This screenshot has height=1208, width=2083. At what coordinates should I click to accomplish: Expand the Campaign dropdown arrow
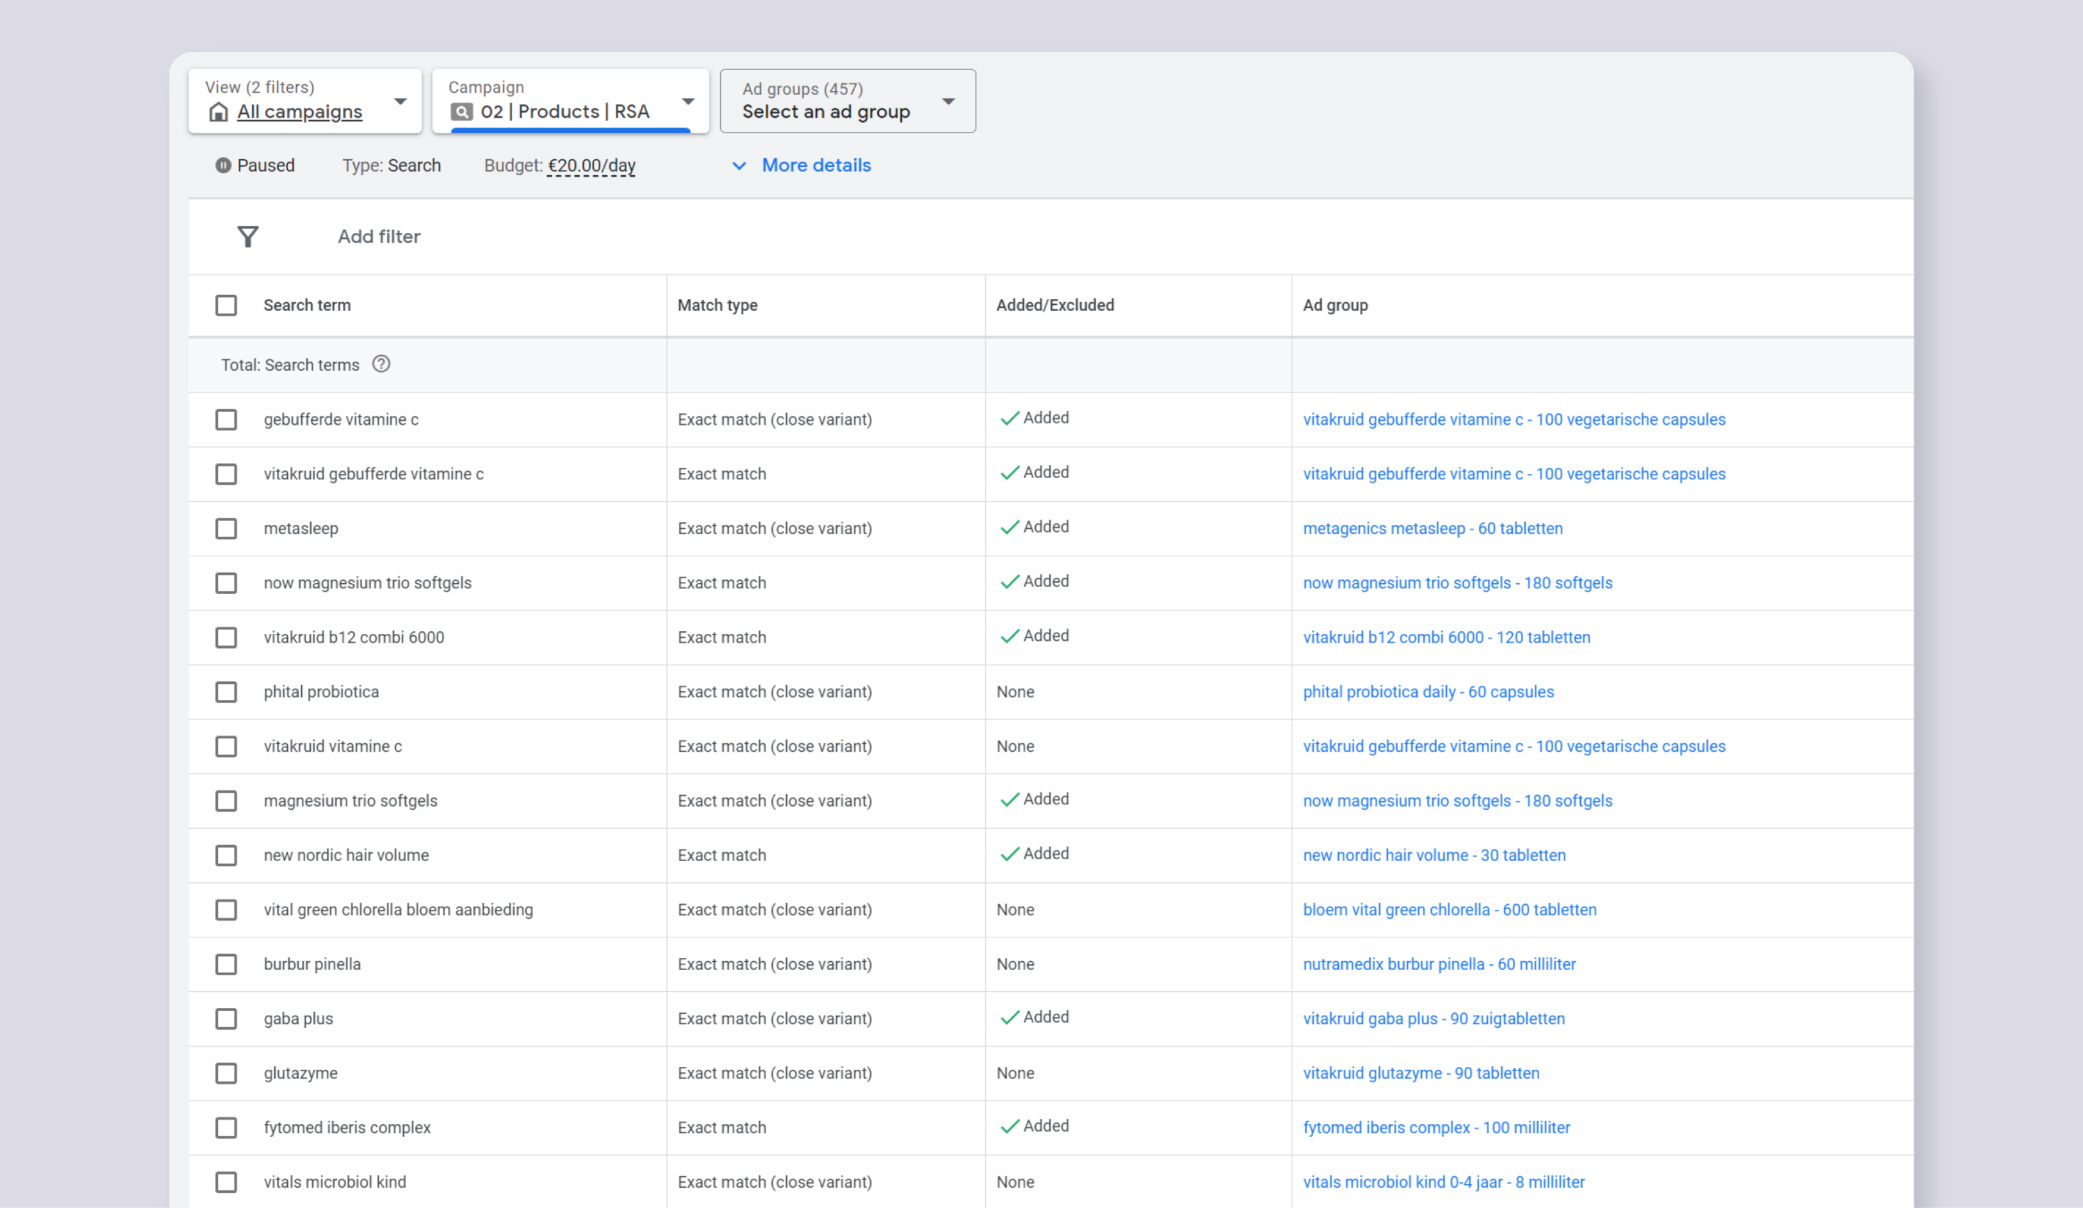click(687, 100)
